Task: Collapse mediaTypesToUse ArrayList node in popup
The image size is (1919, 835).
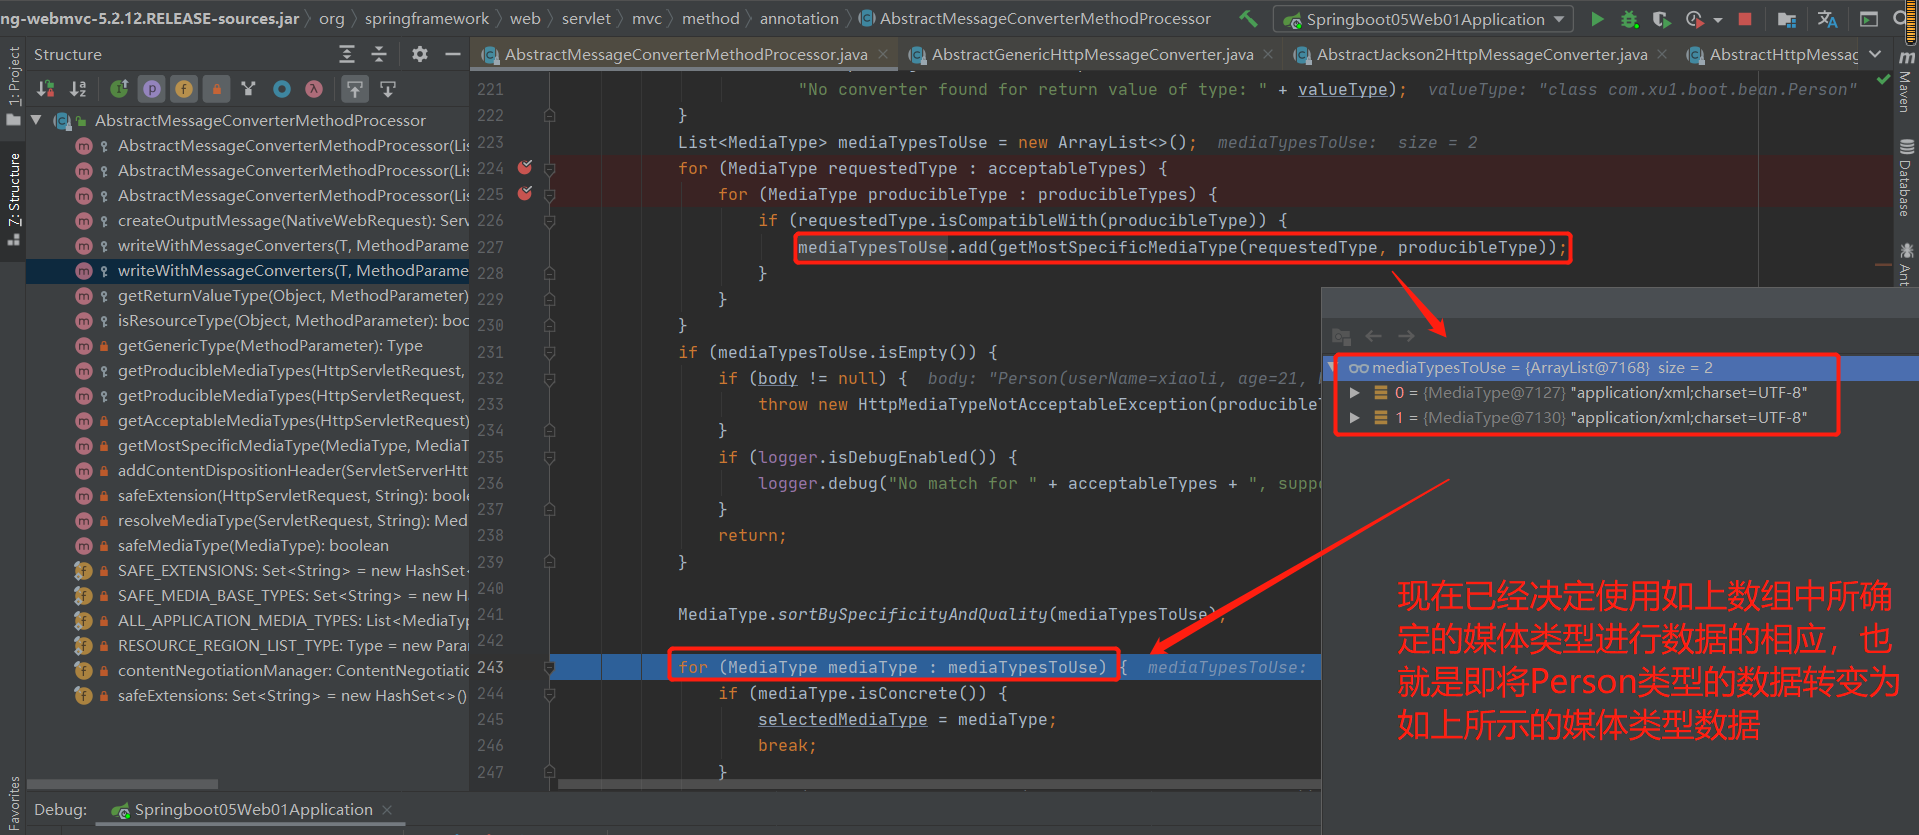Action: 1331,368
